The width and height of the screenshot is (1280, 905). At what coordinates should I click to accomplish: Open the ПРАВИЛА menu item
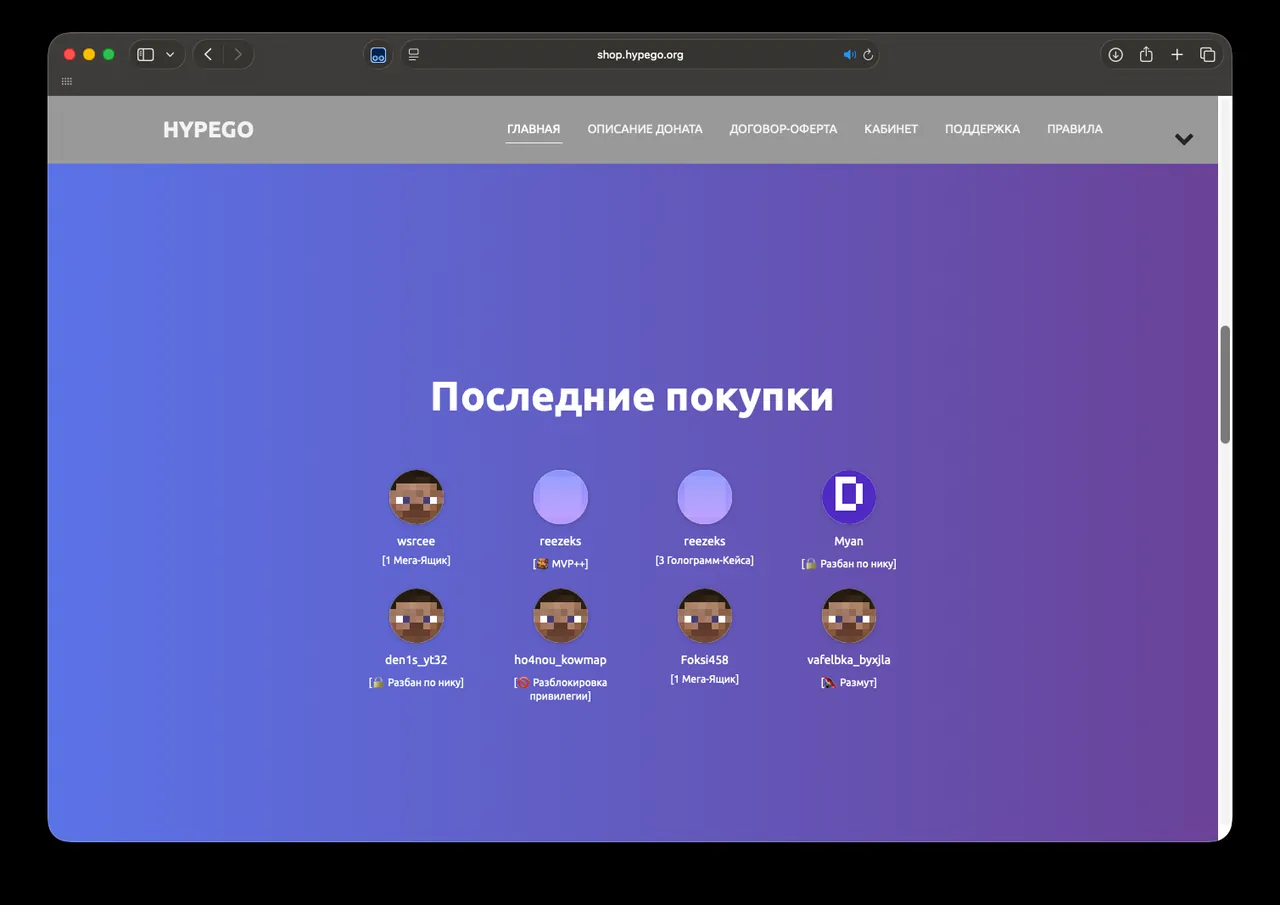(1075, 129)
